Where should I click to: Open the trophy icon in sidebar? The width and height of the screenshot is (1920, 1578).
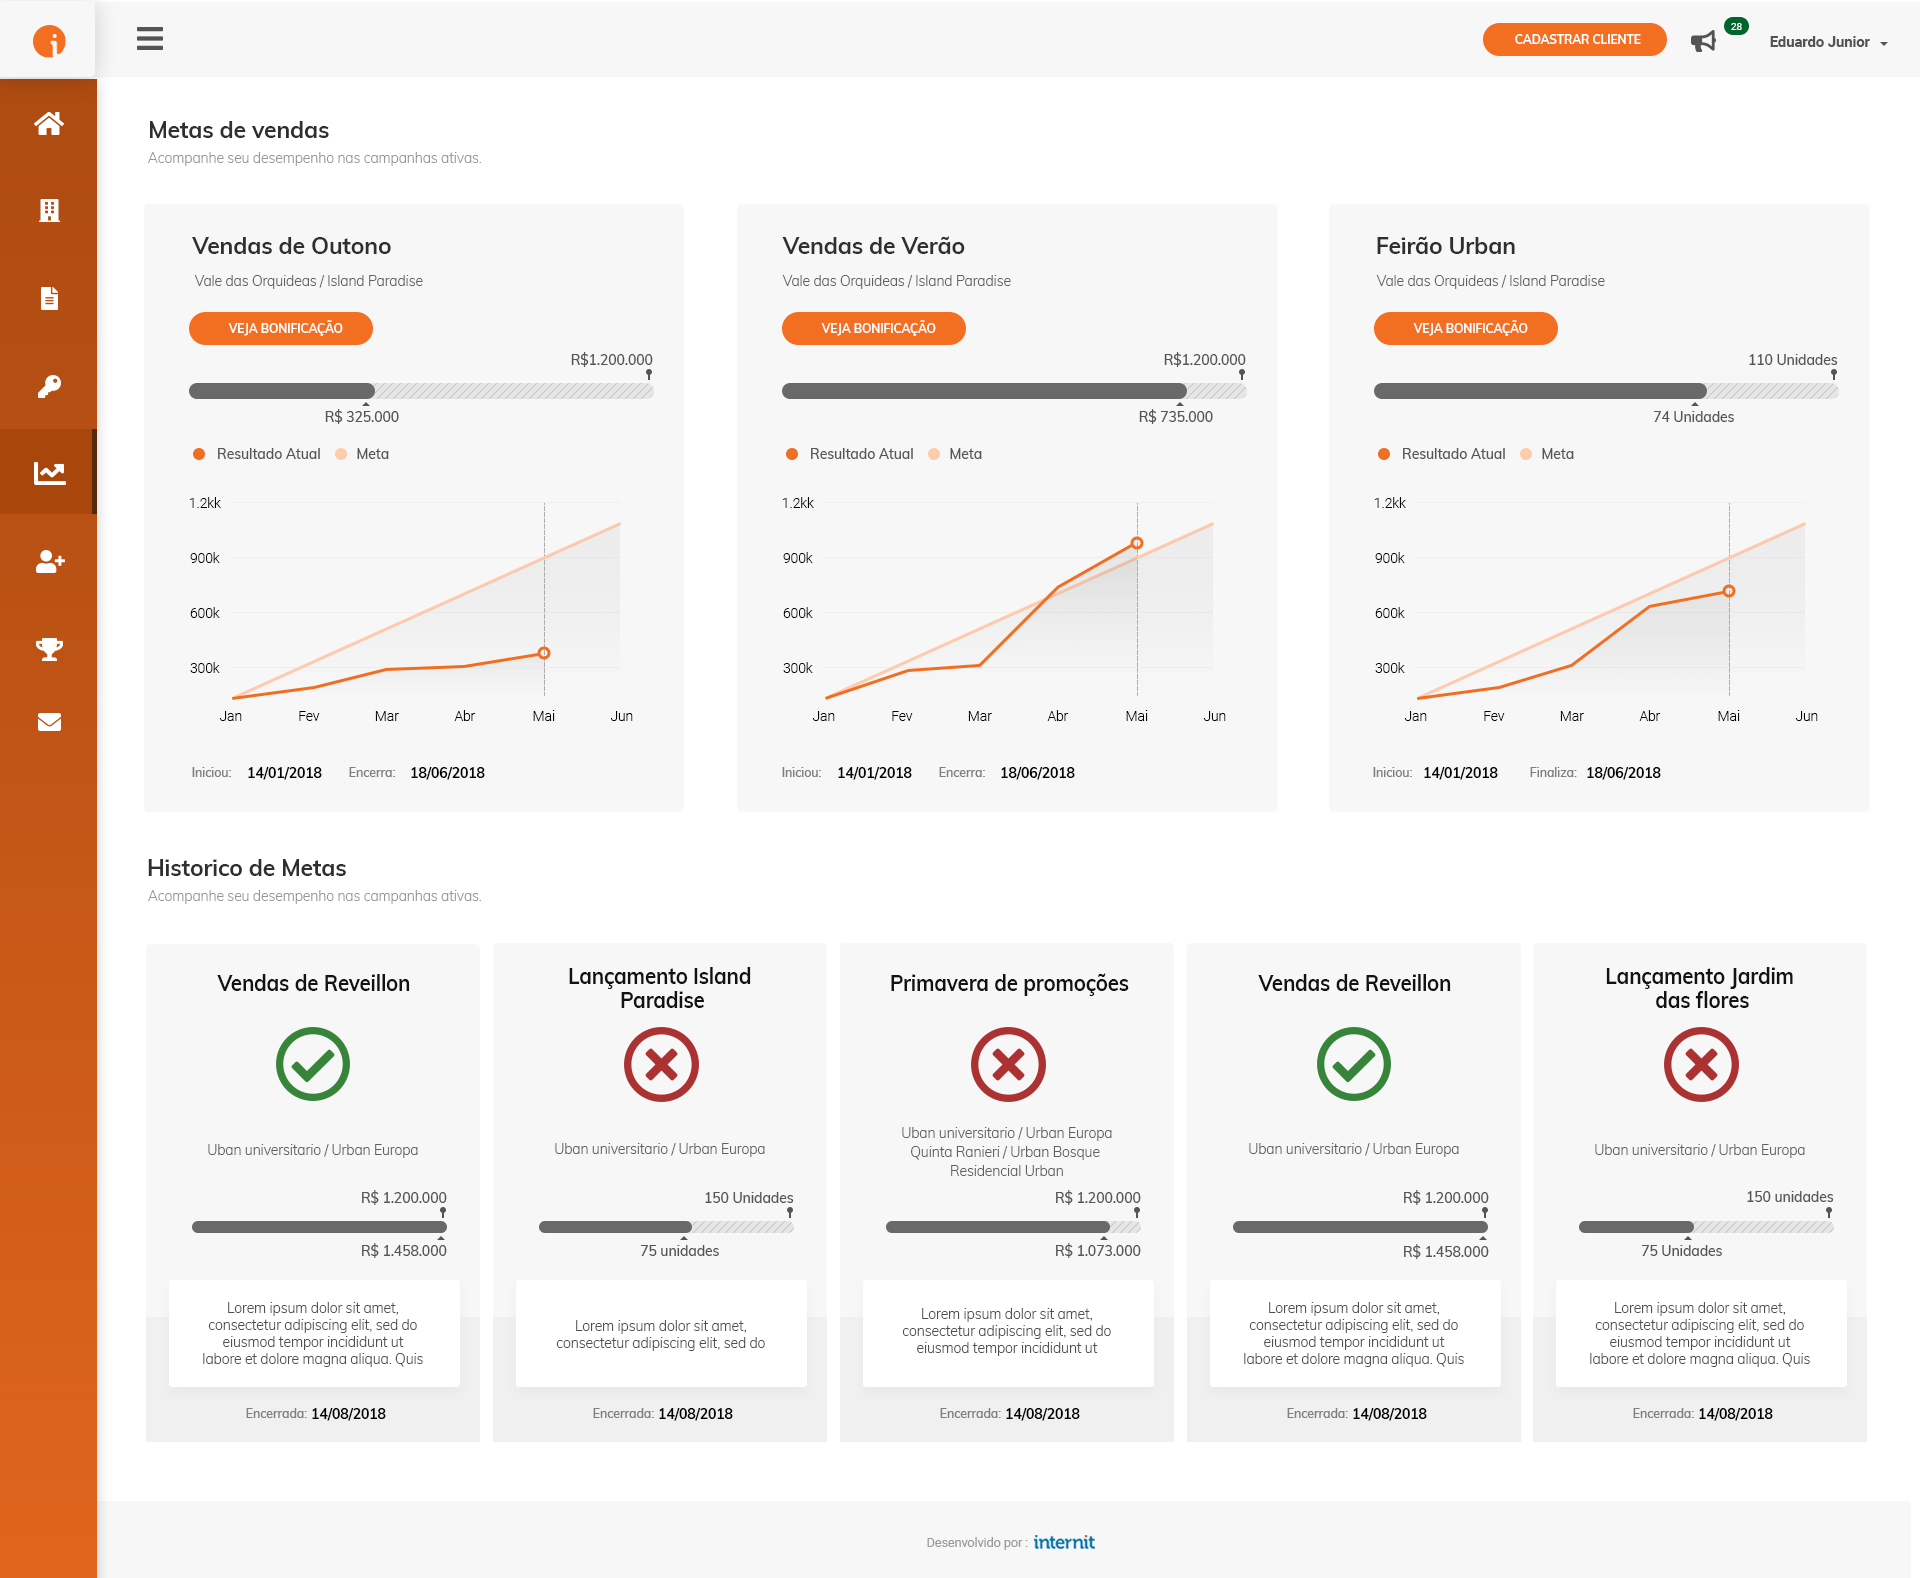[x=48, y=649]
